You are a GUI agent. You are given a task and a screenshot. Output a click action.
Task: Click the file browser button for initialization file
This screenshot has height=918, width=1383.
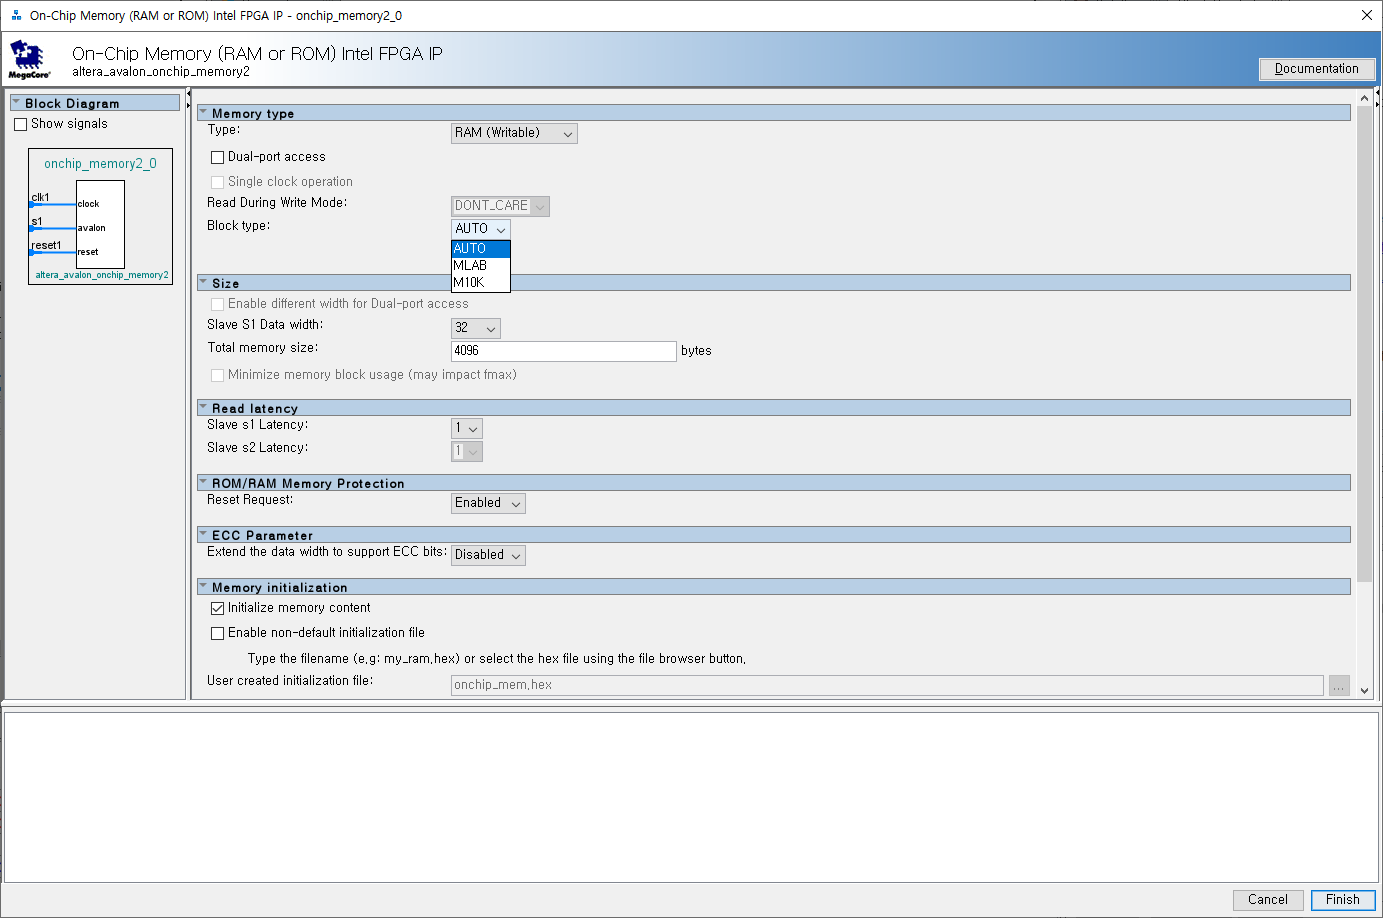tap(1339, 686)
